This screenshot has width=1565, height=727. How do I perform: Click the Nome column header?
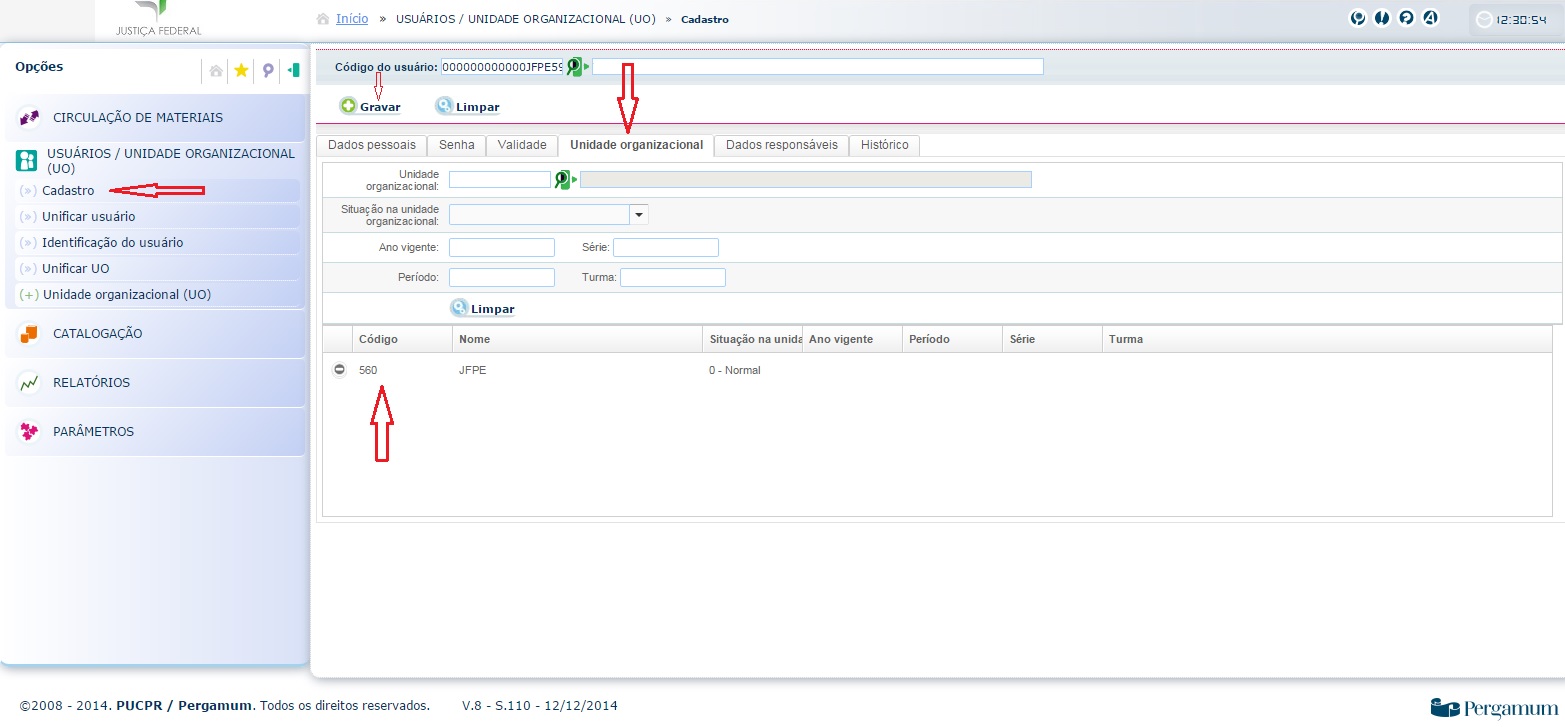475,339
